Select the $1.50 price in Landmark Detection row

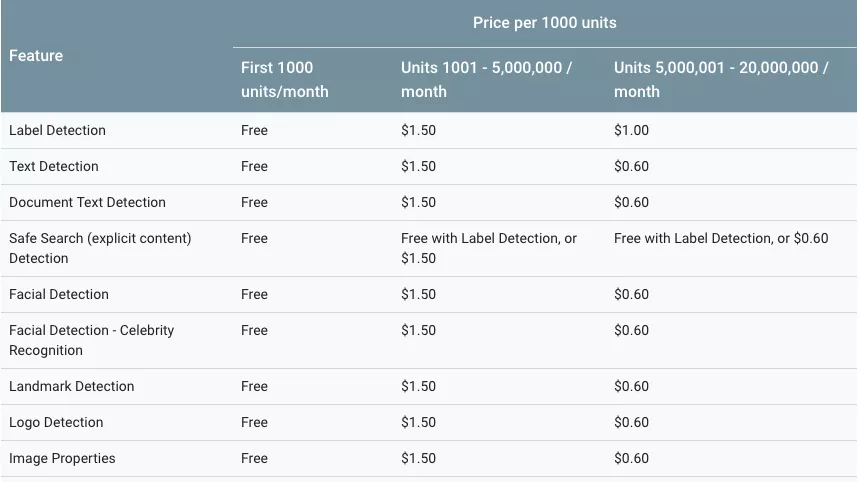pyautogui.click(x=418, y=387)
